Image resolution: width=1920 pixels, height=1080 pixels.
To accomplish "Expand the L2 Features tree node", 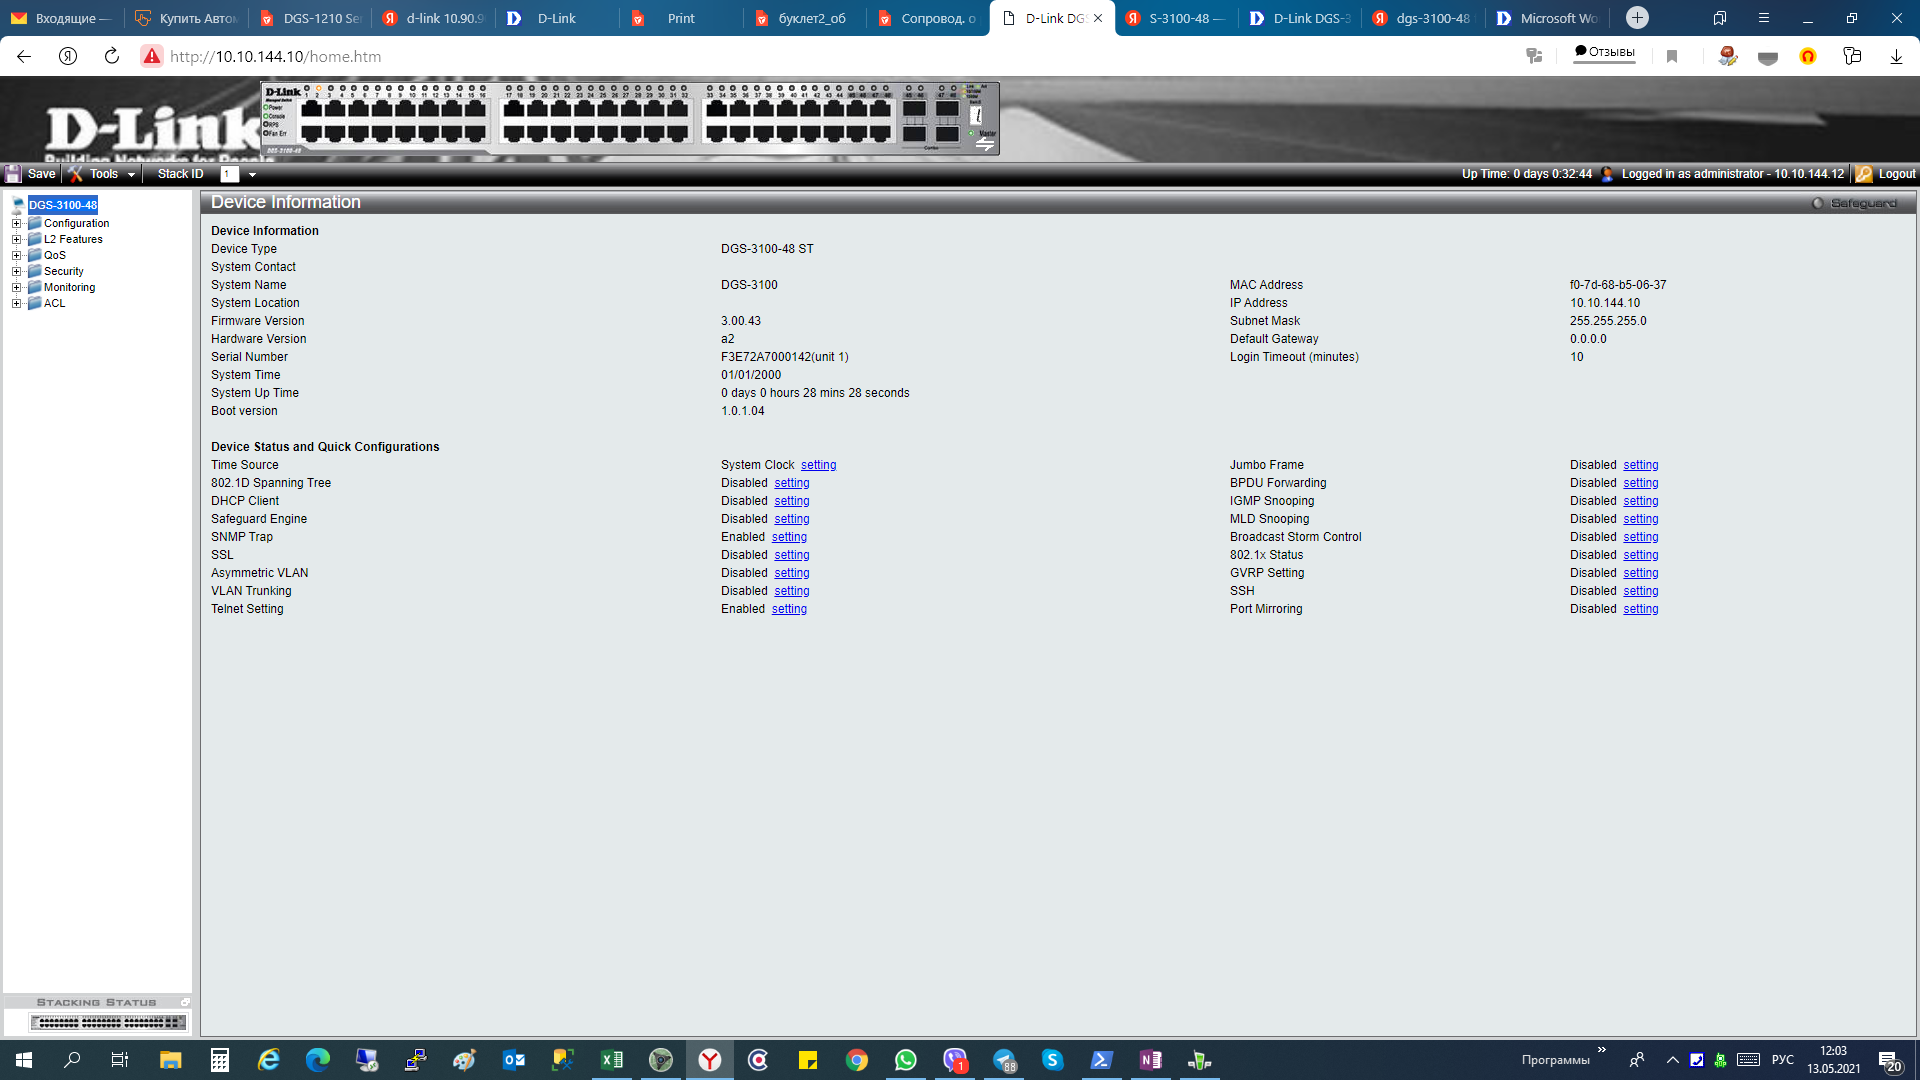I will (16, 239).
